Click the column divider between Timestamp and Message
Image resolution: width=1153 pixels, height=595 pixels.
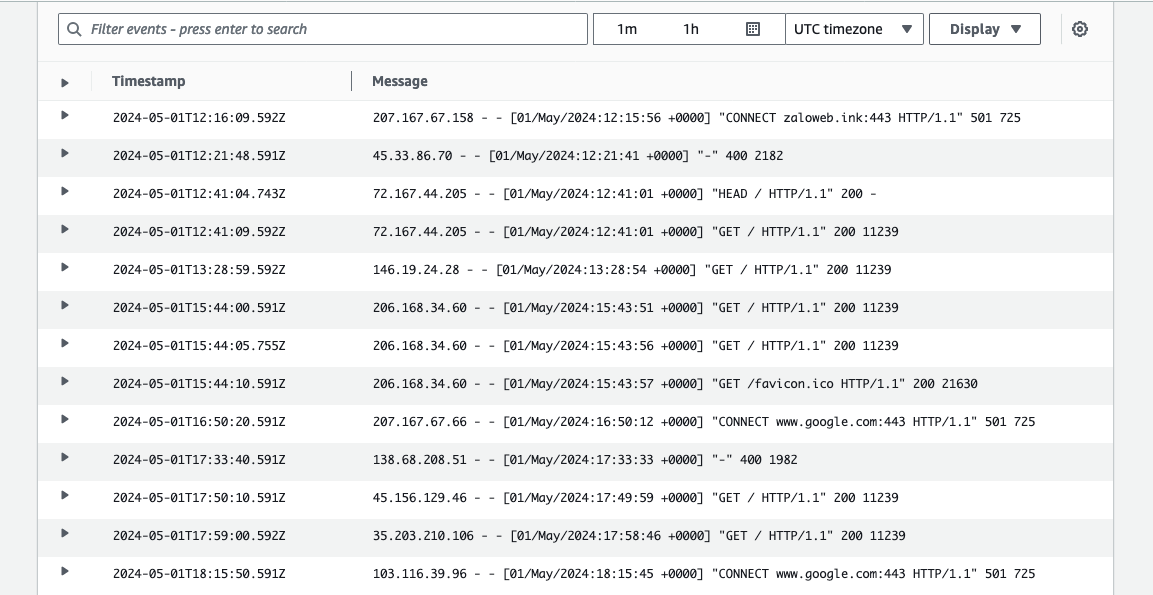coord(351,81)
